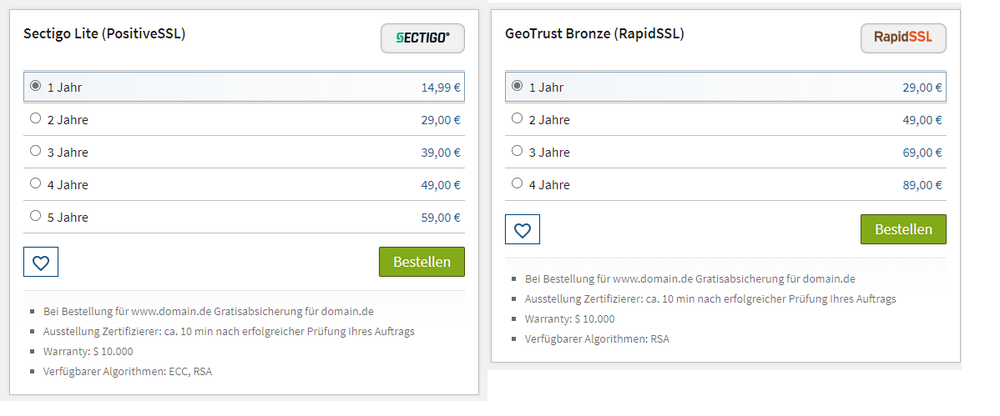Choose 3 Jahre option for Sectigo Lite
The width and height of the screenshot is (1000, 416).
(x=36, y=151)
